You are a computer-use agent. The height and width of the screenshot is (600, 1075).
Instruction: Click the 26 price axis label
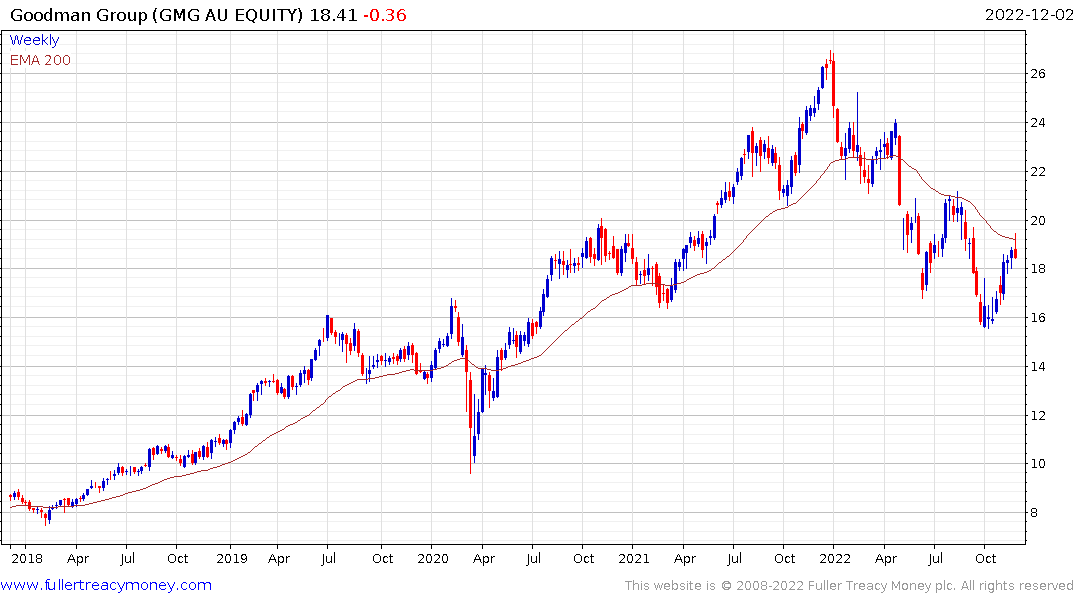point(1038,74)
